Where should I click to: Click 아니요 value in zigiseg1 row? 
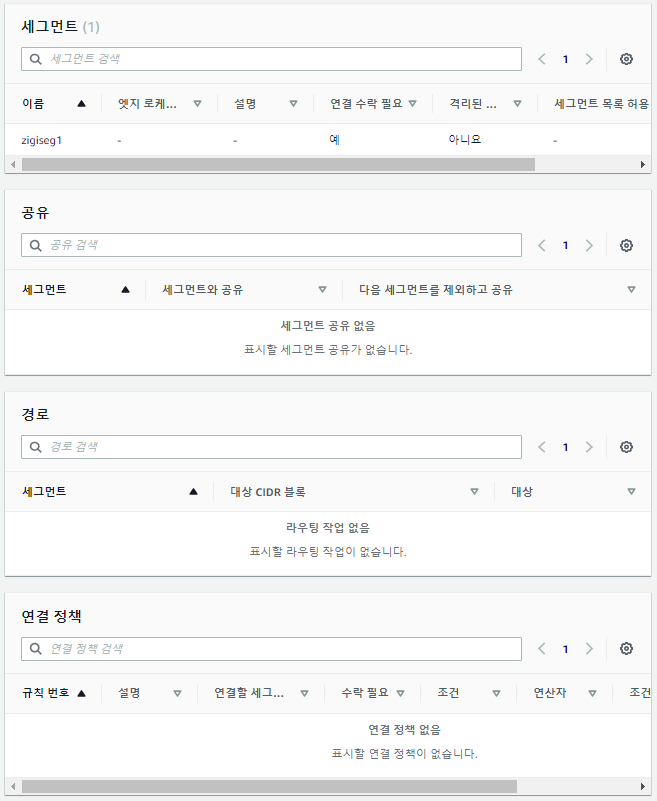(465, 139)
